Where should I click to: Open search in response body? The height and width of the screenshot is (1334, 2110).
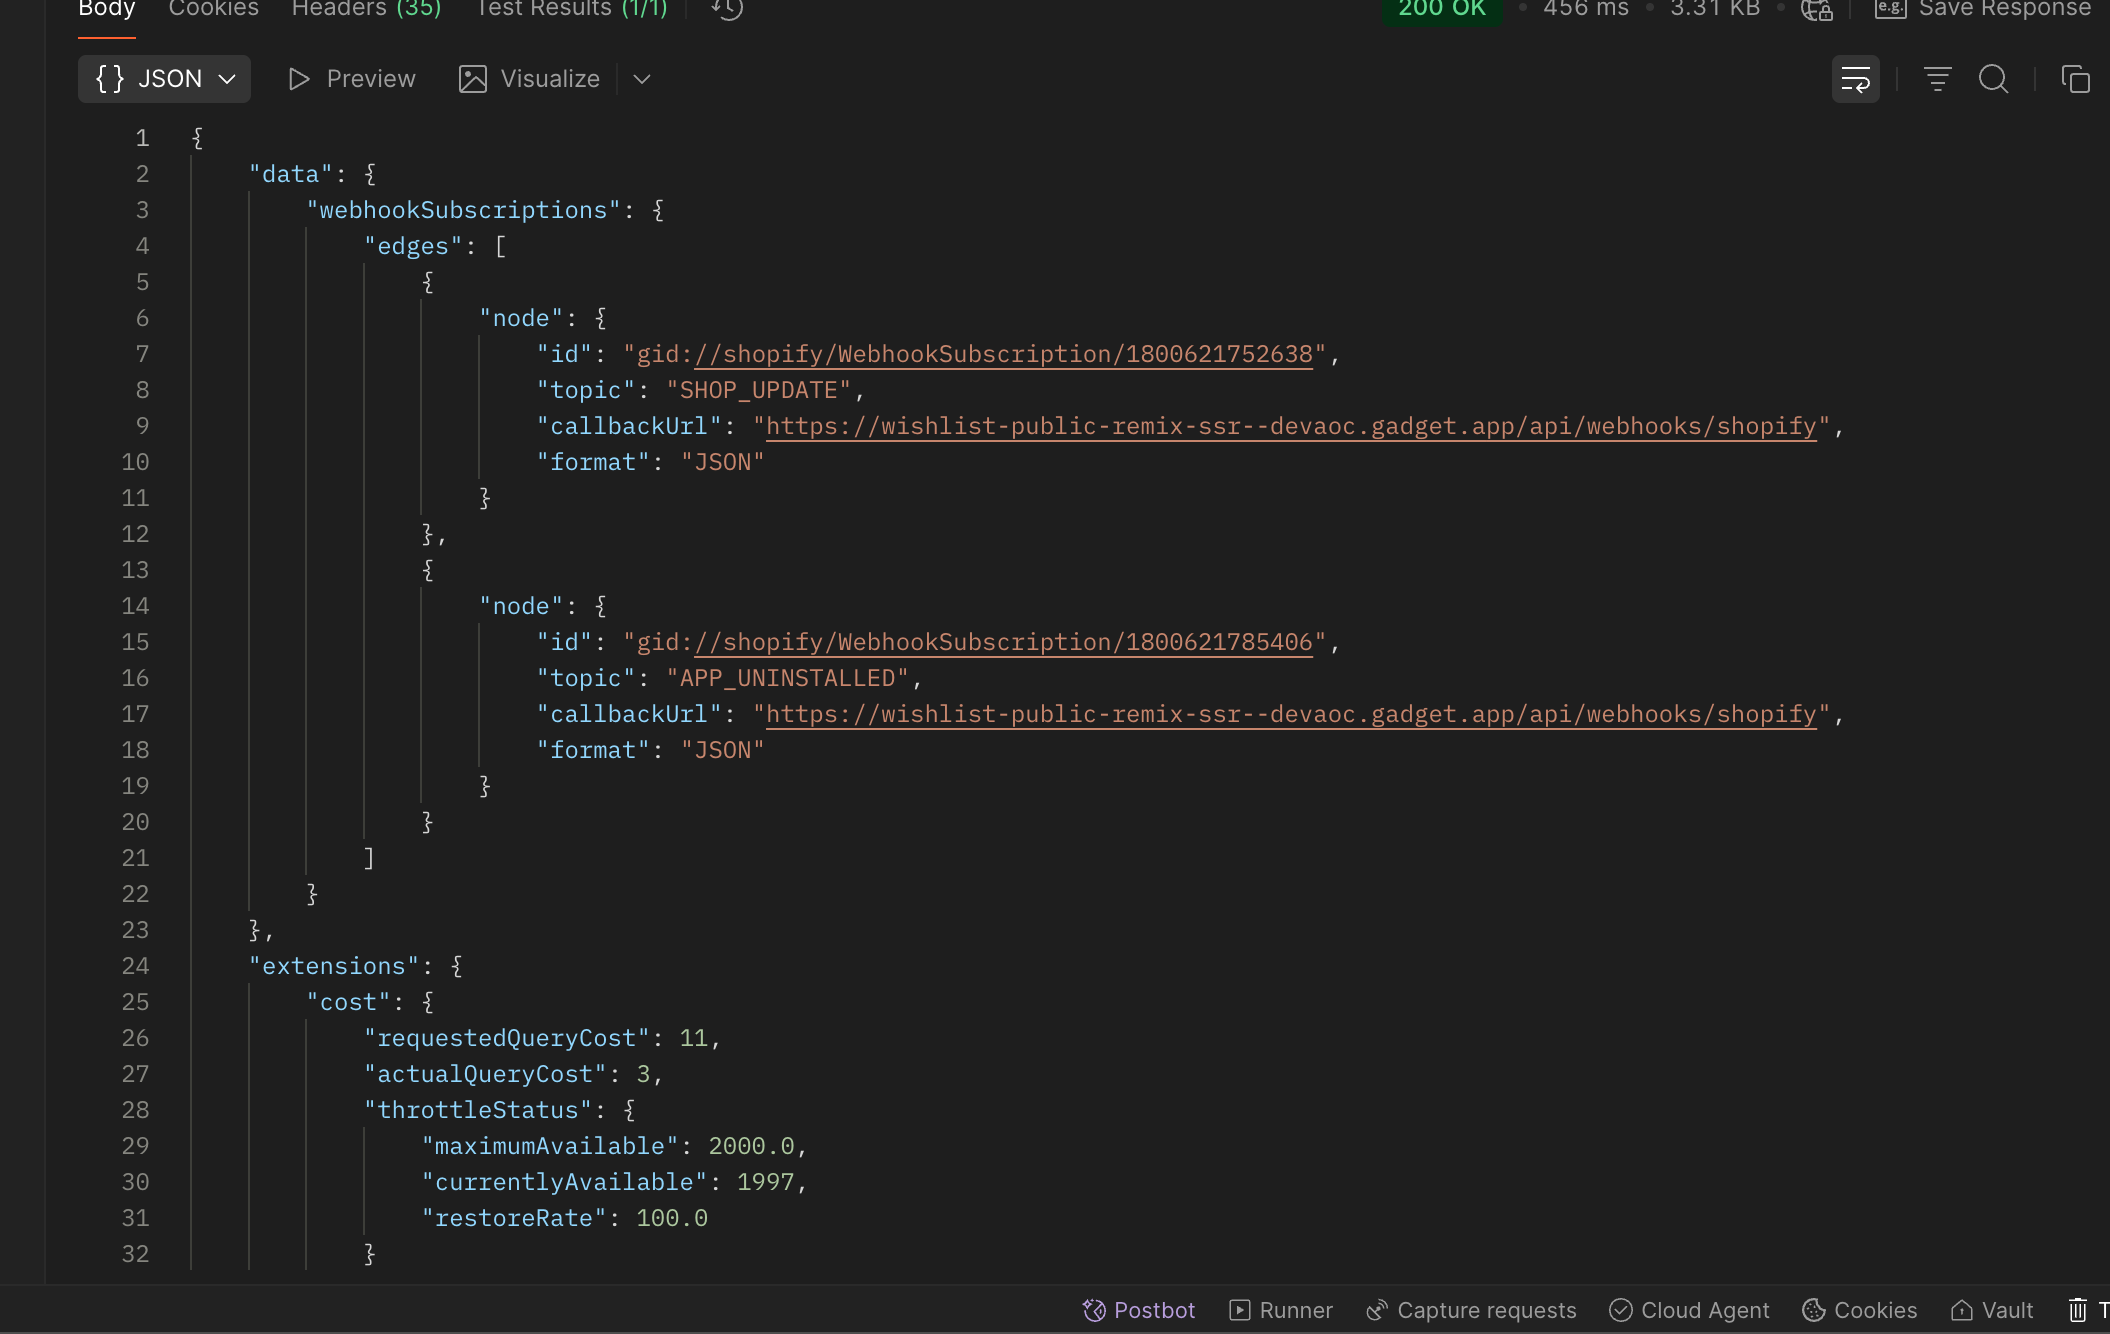click(1993, 79)
